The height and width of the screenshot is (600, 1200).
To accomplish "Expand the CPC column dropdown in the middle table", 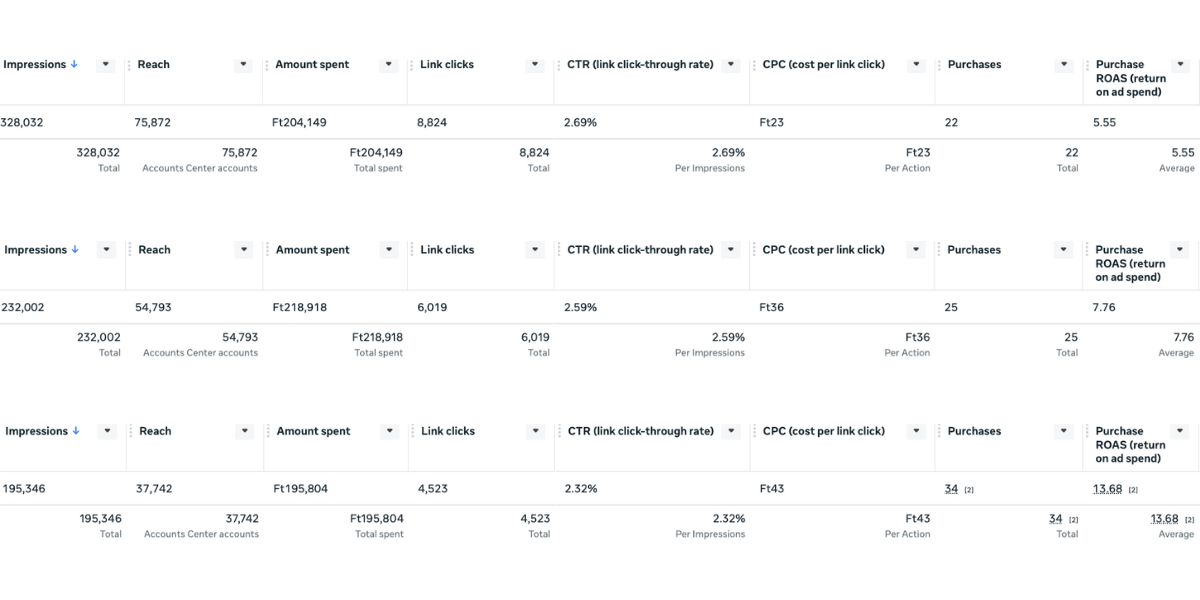I will pyautogui.click(x=916, y=250).
